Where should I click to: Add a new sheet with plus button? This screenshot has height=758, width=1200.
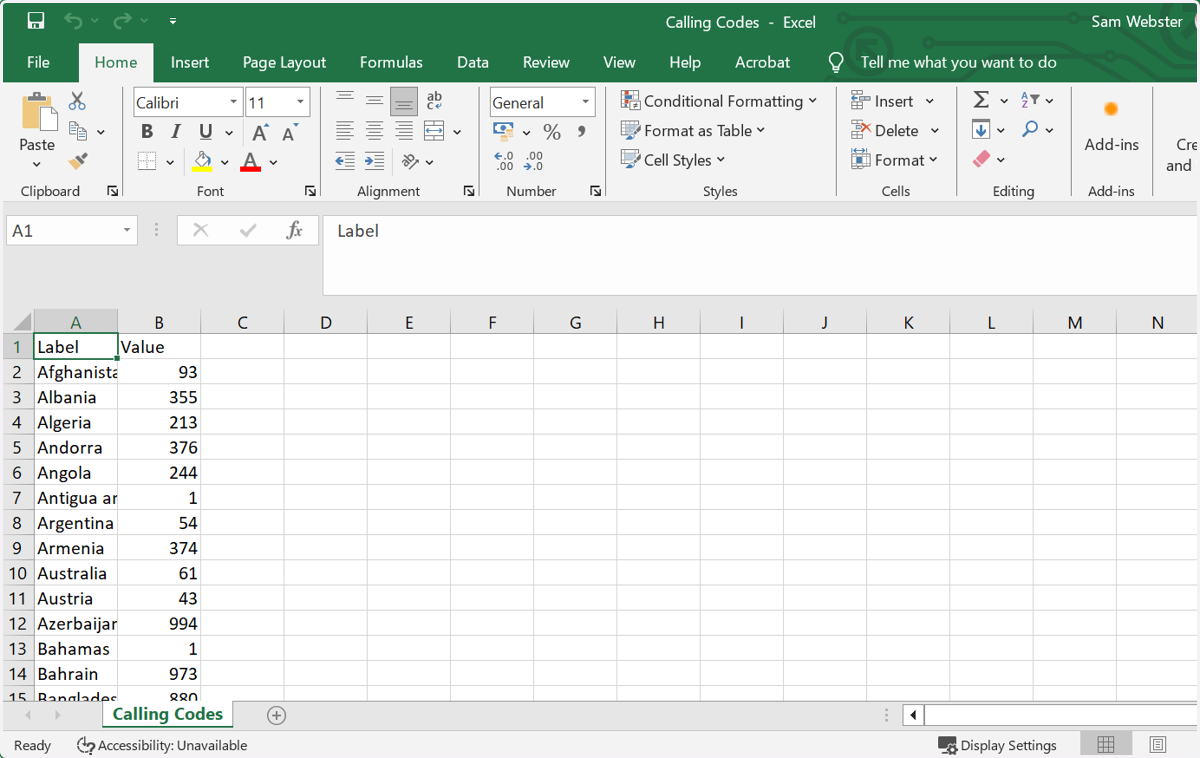(277, 715)
